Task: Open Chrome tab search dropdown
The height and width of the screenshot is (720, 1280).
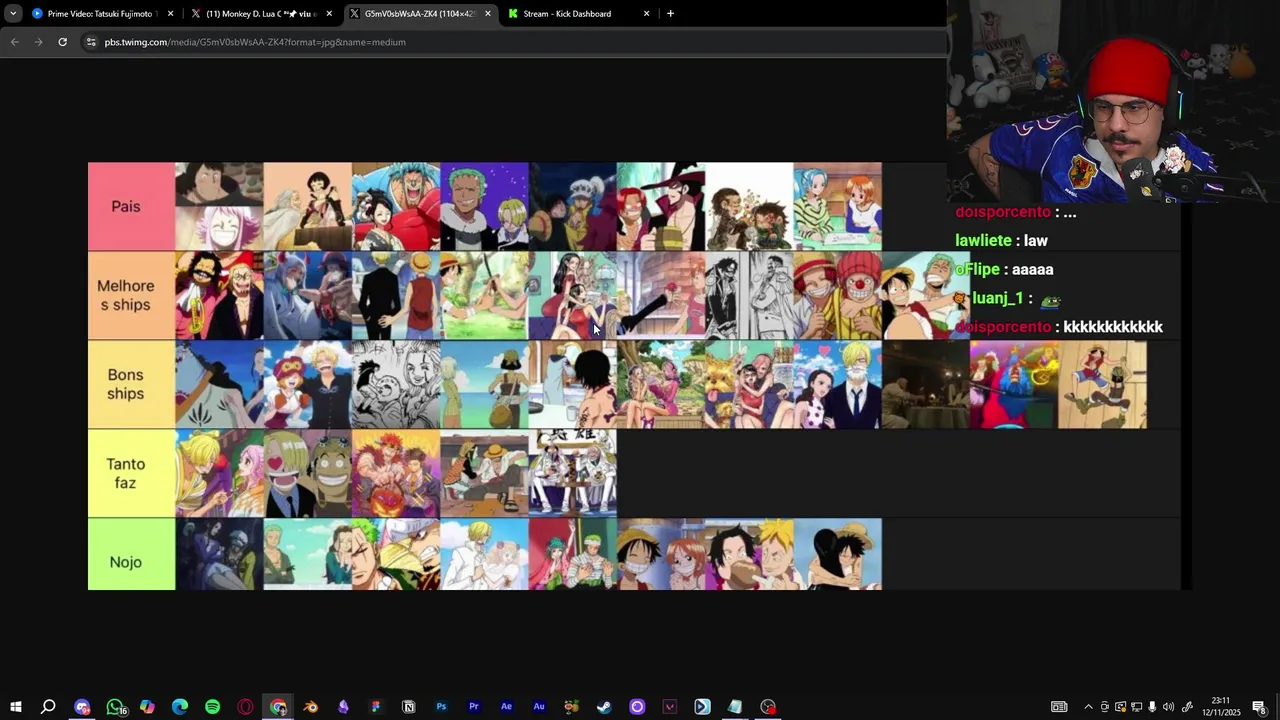Action: 13,13
